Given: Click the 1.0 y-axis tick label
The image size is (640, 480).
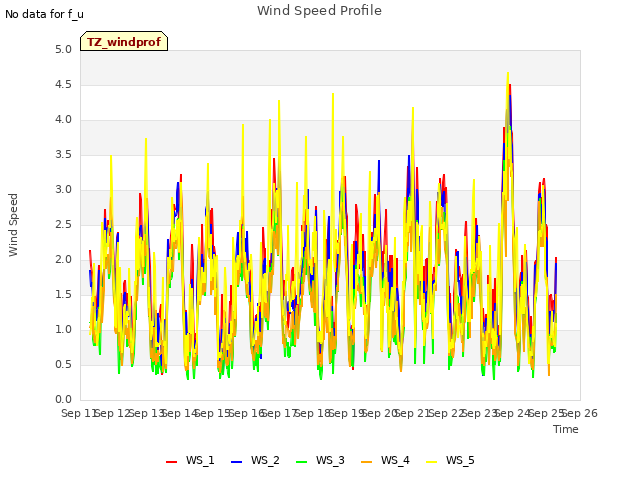Looking at the screenshot, I should 63,329.
